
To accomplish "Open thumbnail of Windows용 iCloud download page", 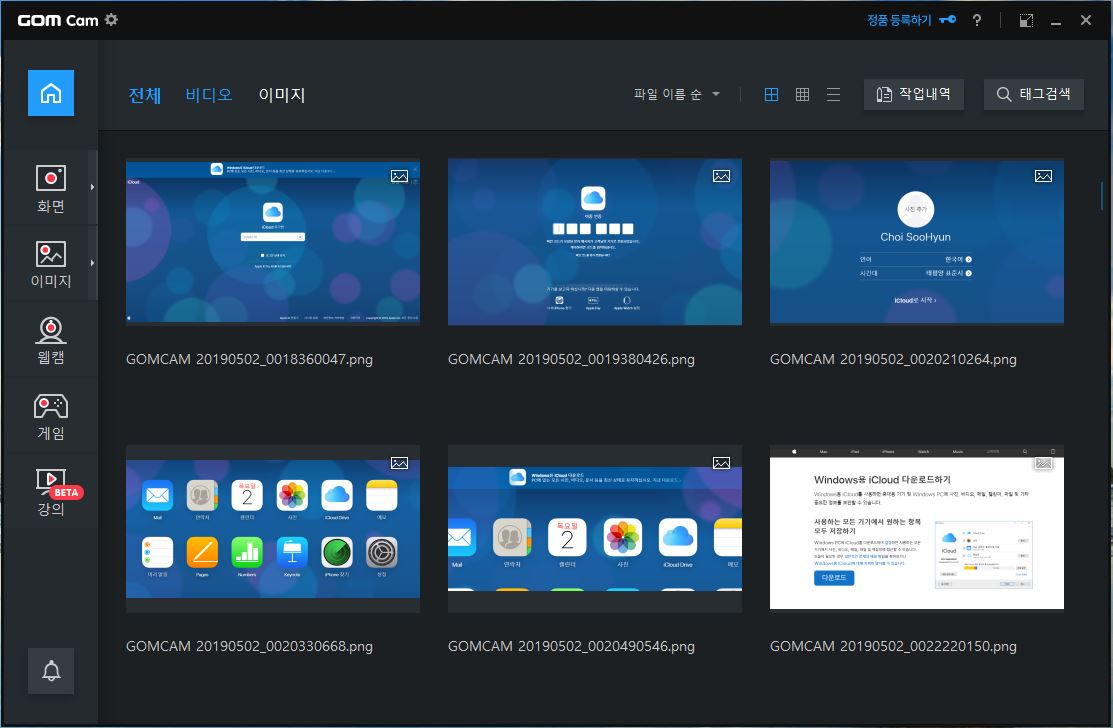I will [916, 527].
